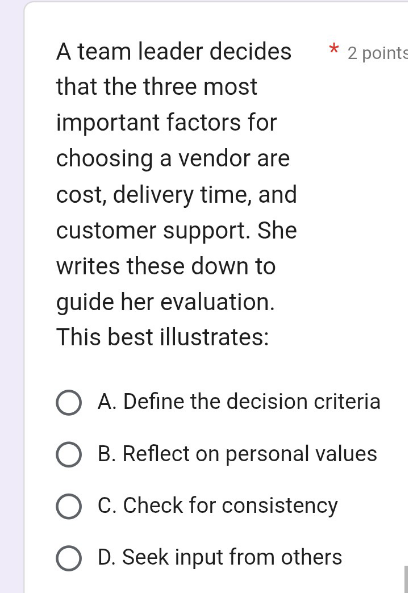Click the 'that the three most' line

157,87
